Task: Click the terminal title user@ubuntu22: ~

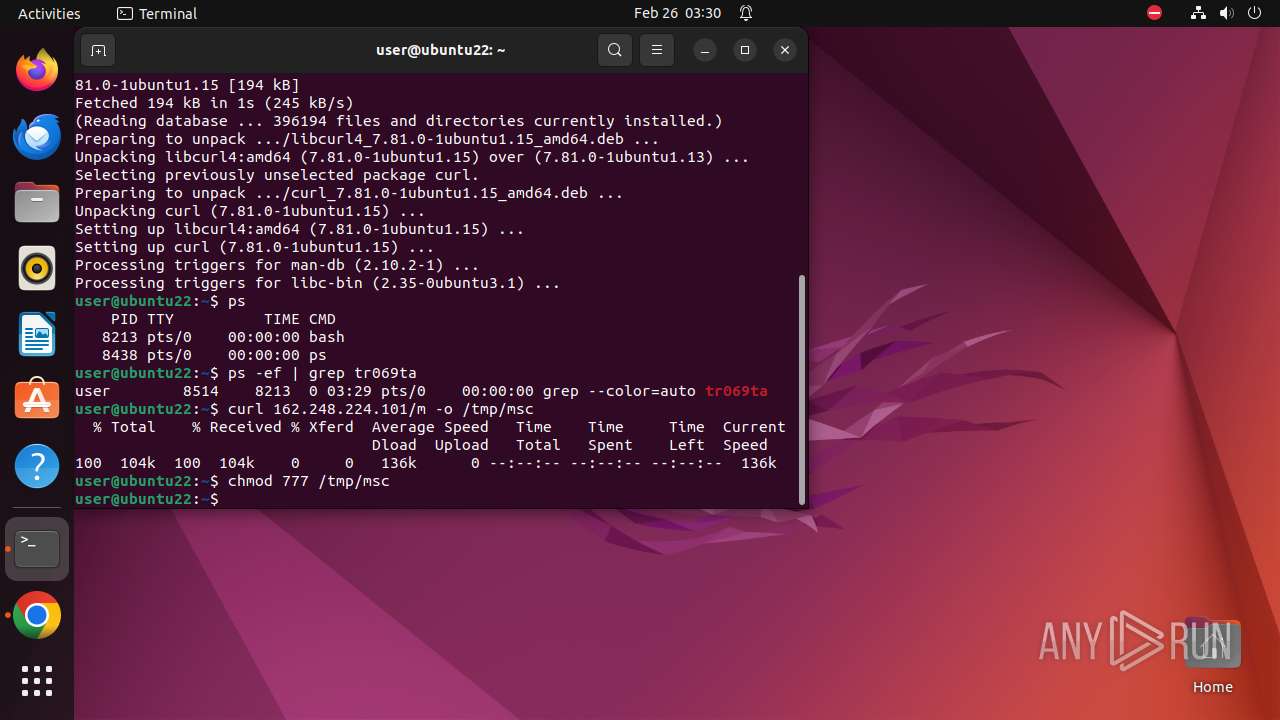Action: (x=441, y=50)
